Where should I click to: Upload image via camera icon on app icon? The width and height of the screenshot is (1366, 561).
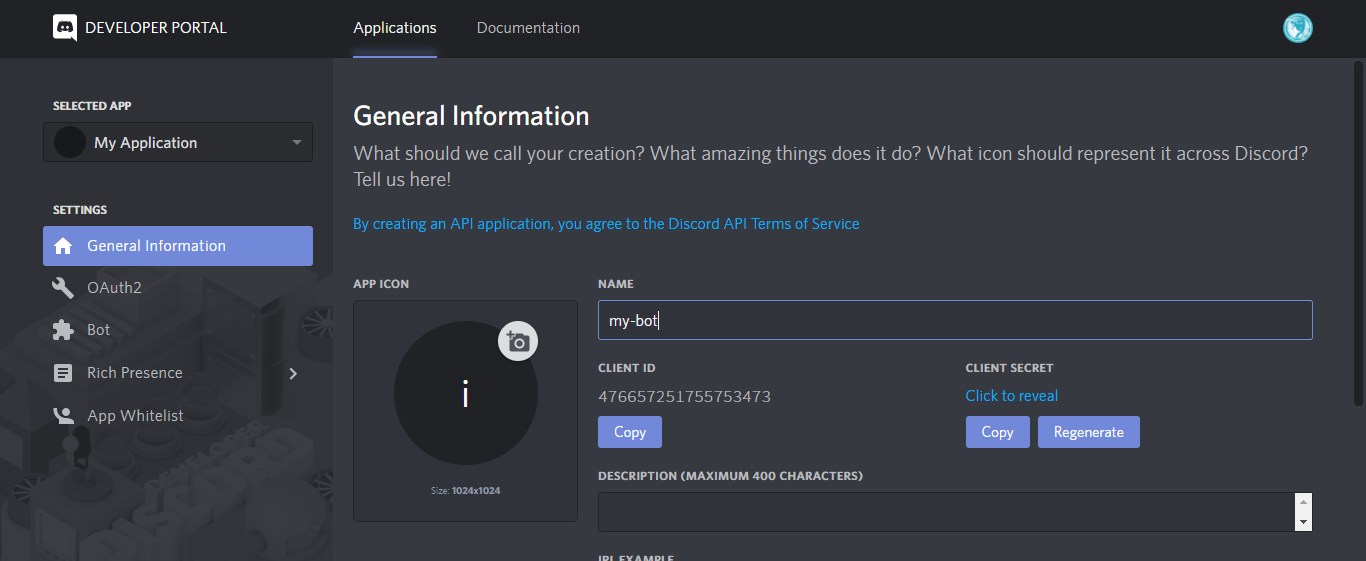(518, 342)
